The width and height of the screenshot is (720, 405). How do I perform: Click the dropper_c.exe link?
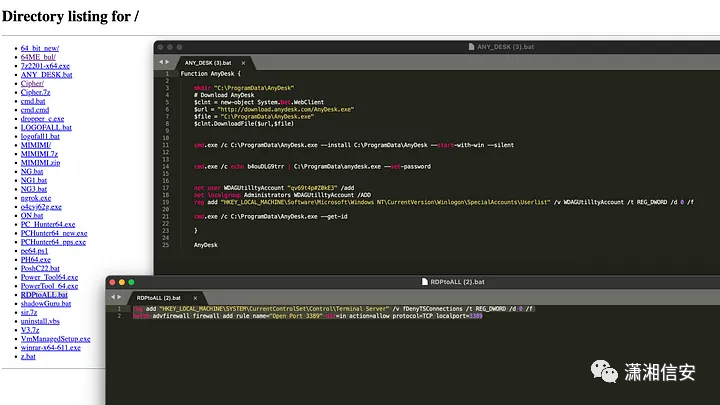tap(42, 118)
